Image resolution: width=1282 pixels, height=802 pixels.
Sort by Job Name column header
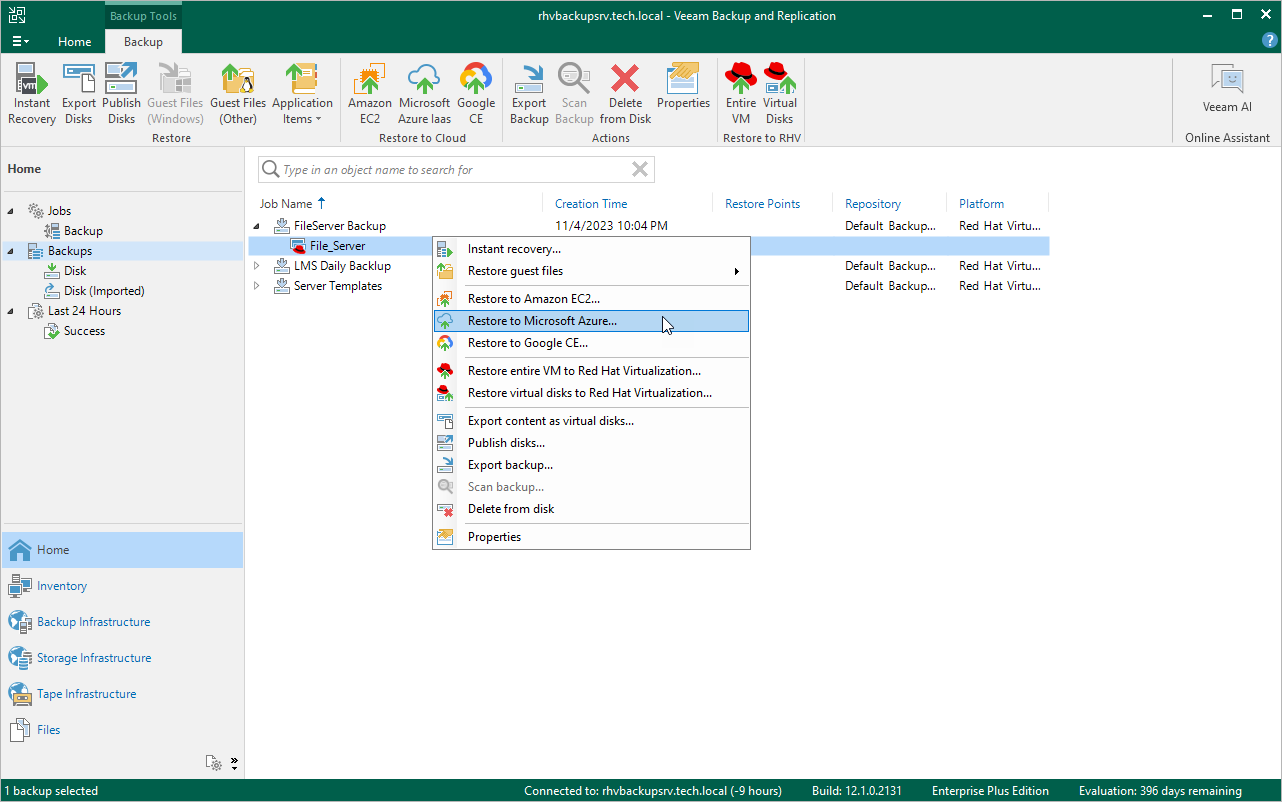286,204
